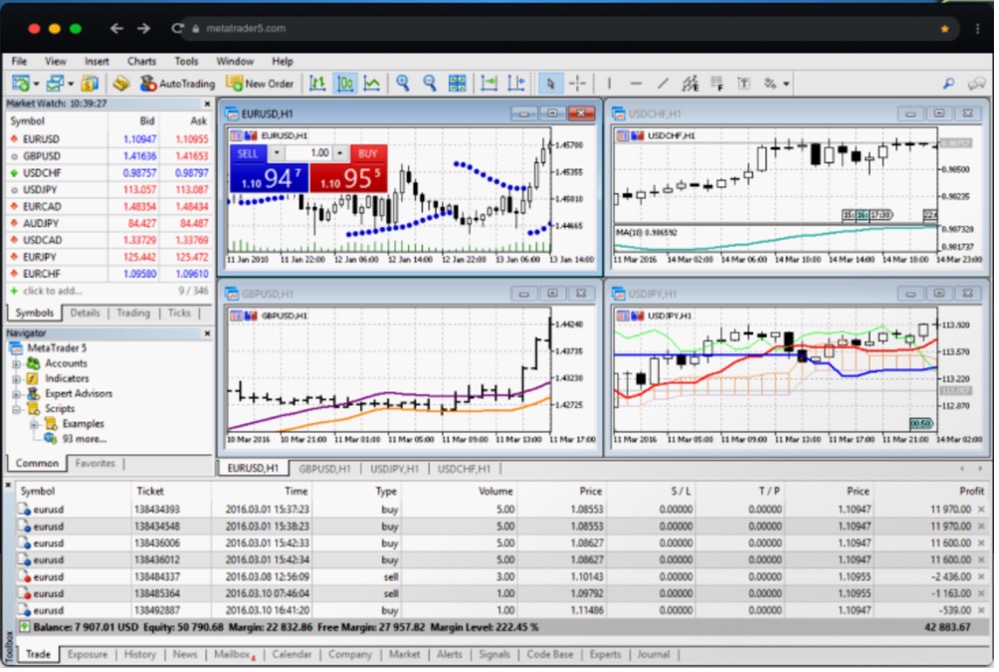Switch chart to line chart view
This screenshot has width=999, height=672.
[372, 84]
